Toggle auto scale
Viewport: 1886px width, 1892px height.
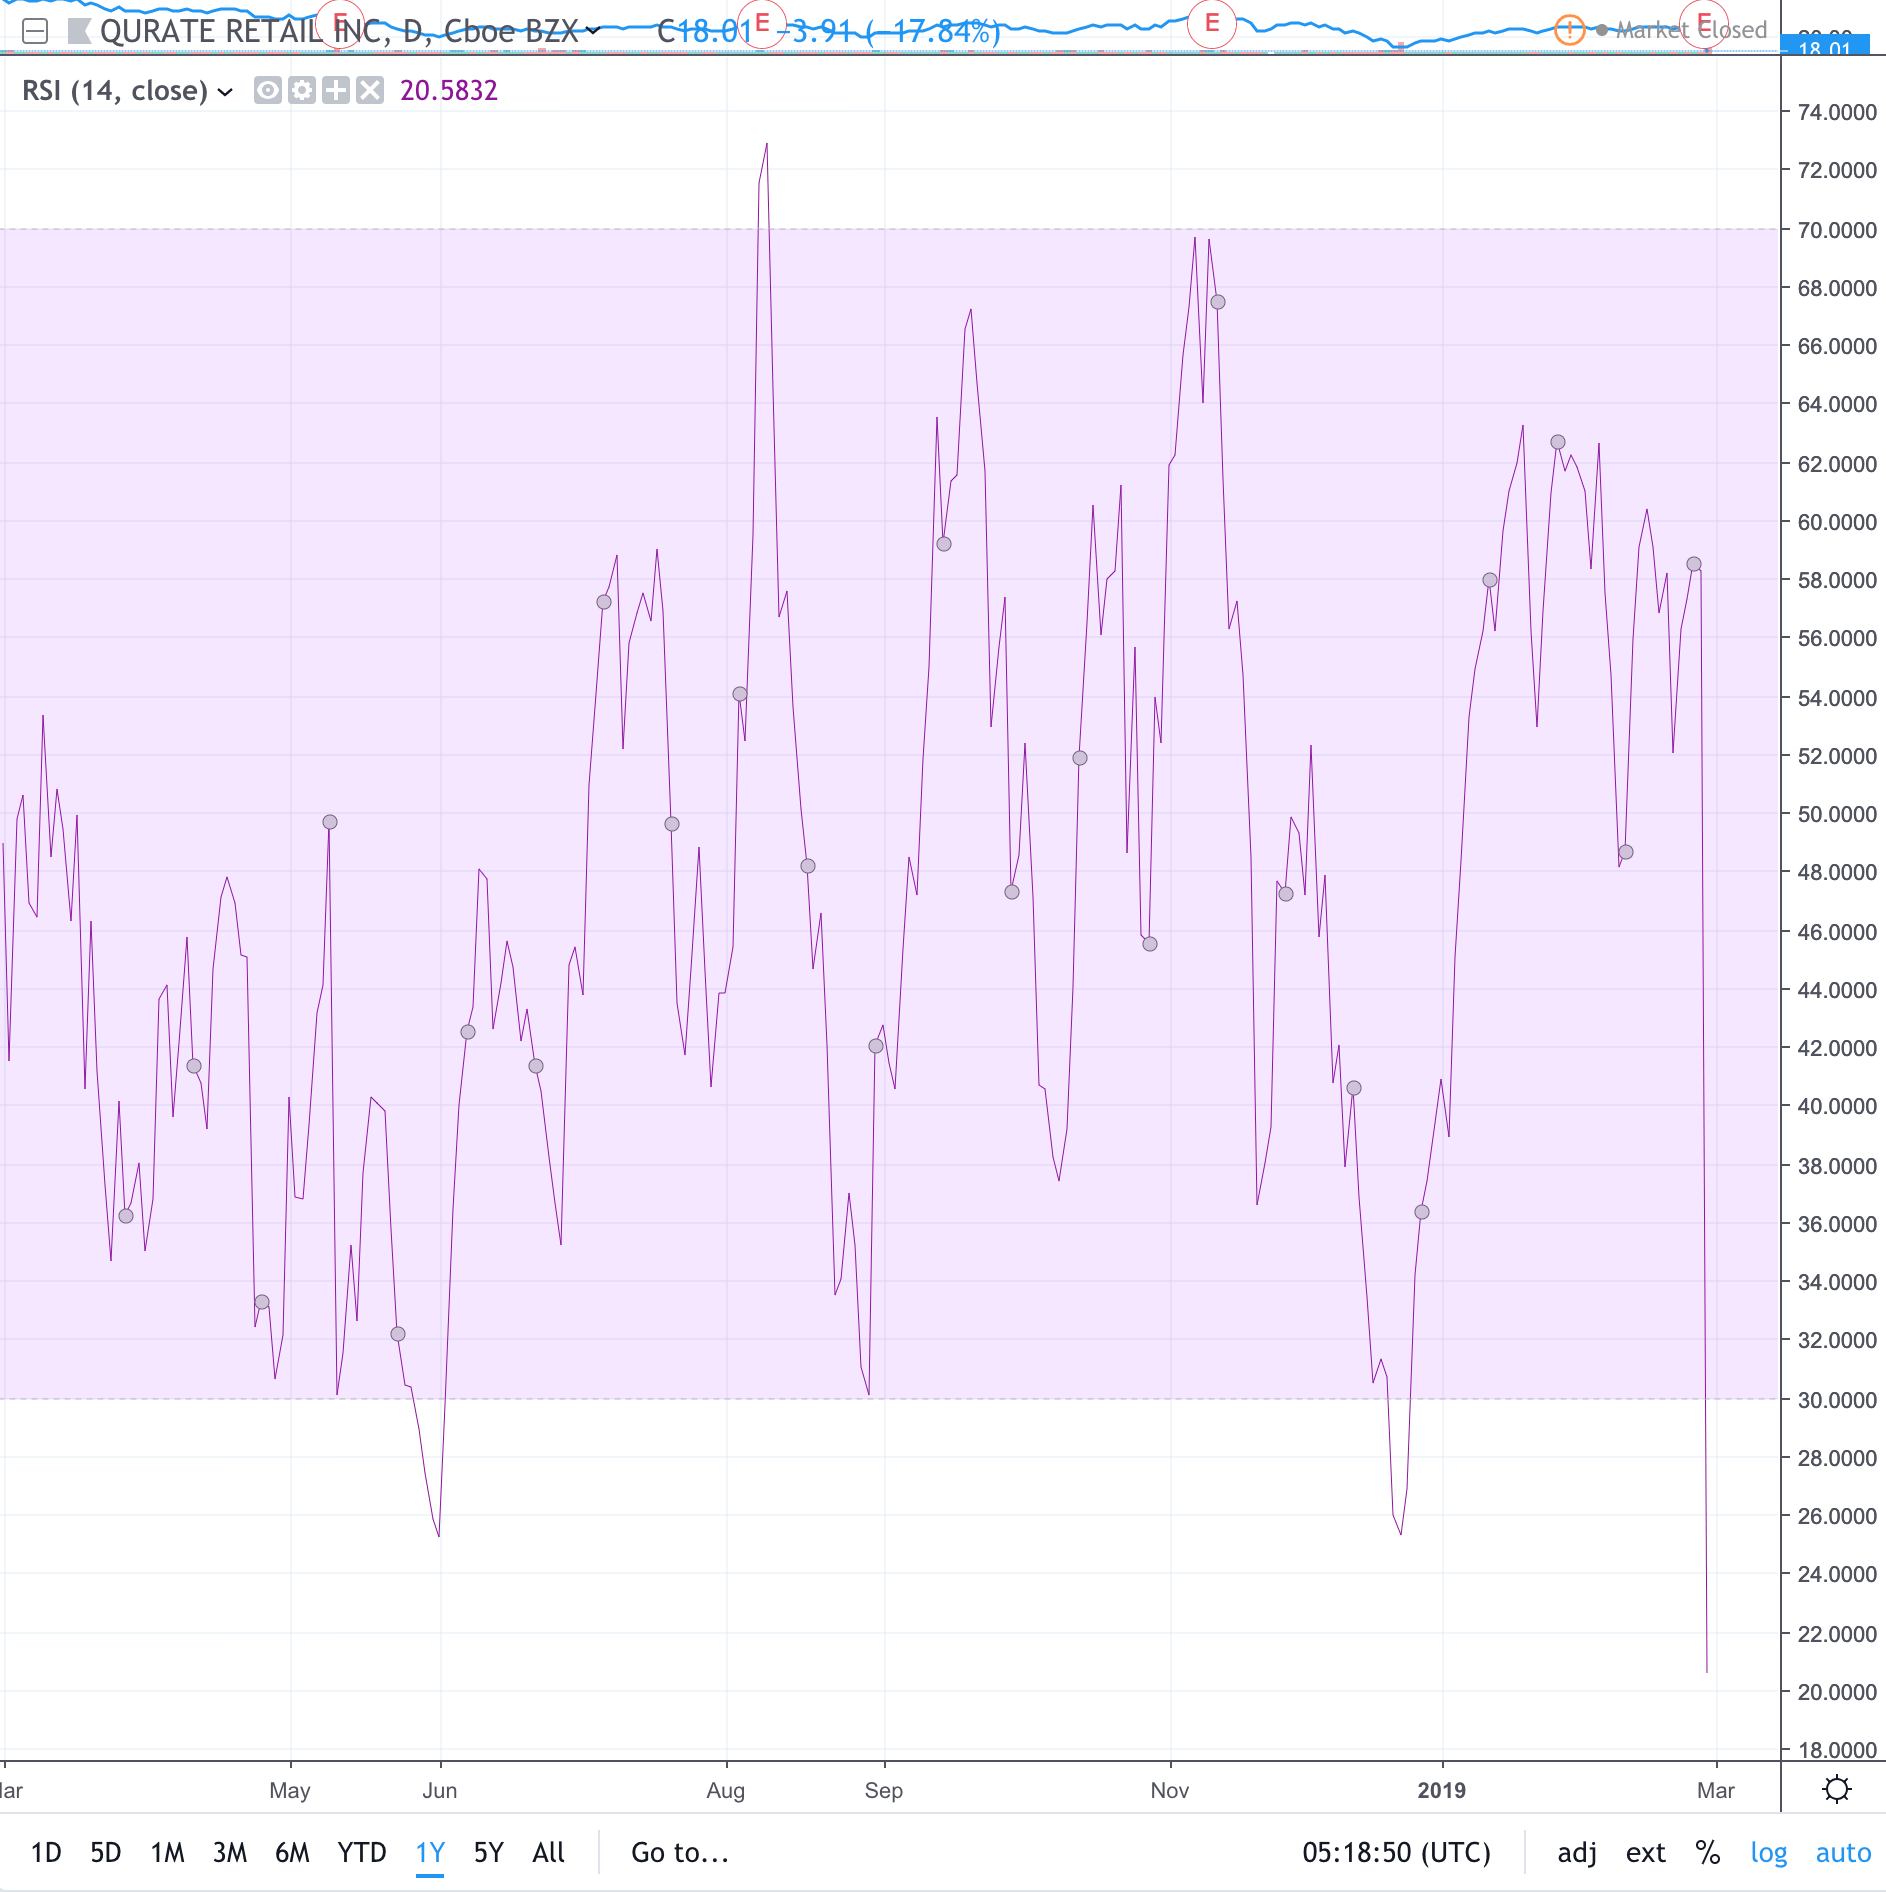tap(1842, 1853)
